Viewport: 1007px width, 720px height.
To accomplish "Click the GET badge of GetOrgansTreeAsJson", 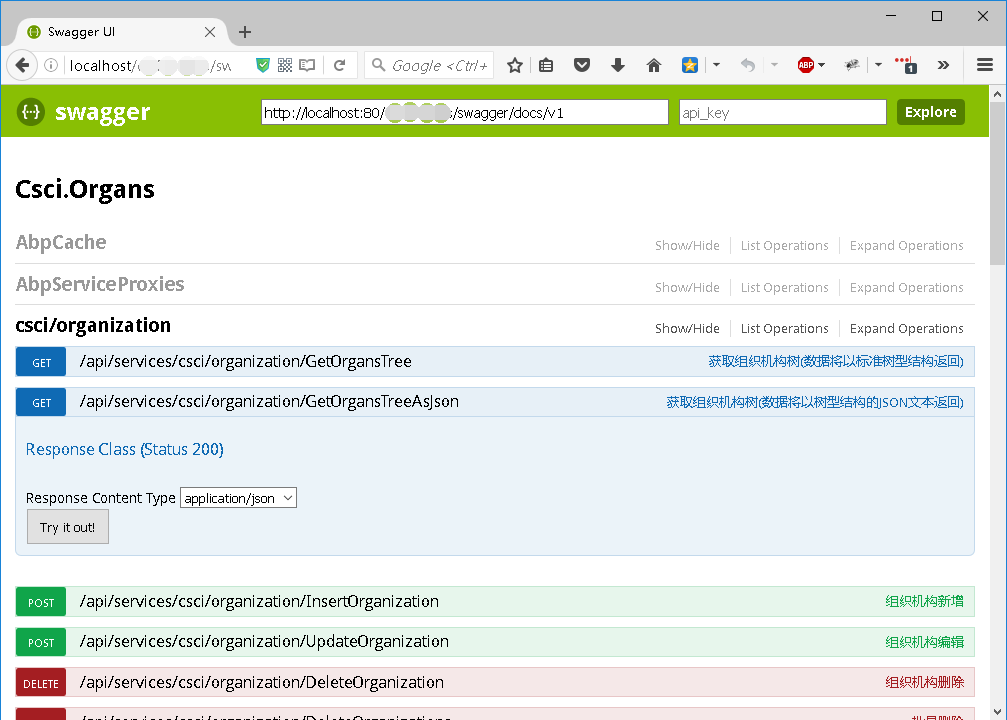I will pos(41,402).
